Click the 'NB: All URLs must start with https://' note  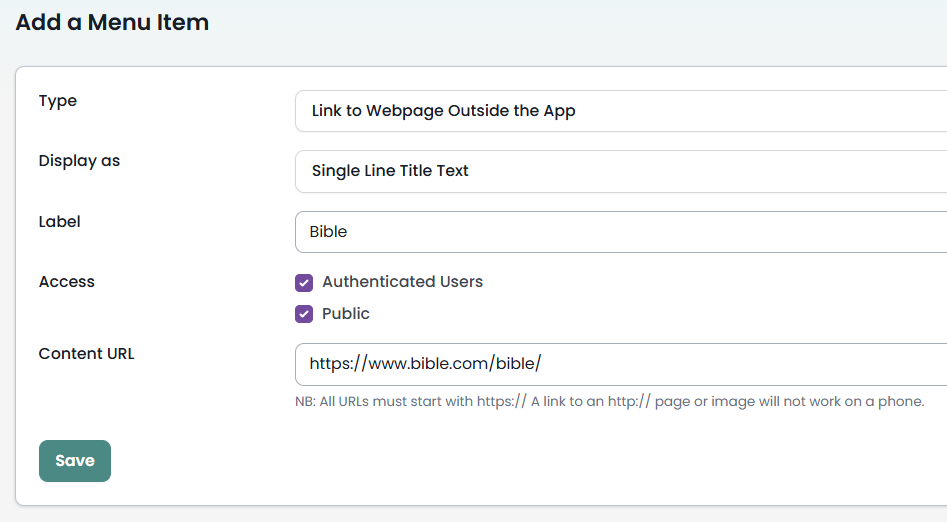click(x=609, y=402)
